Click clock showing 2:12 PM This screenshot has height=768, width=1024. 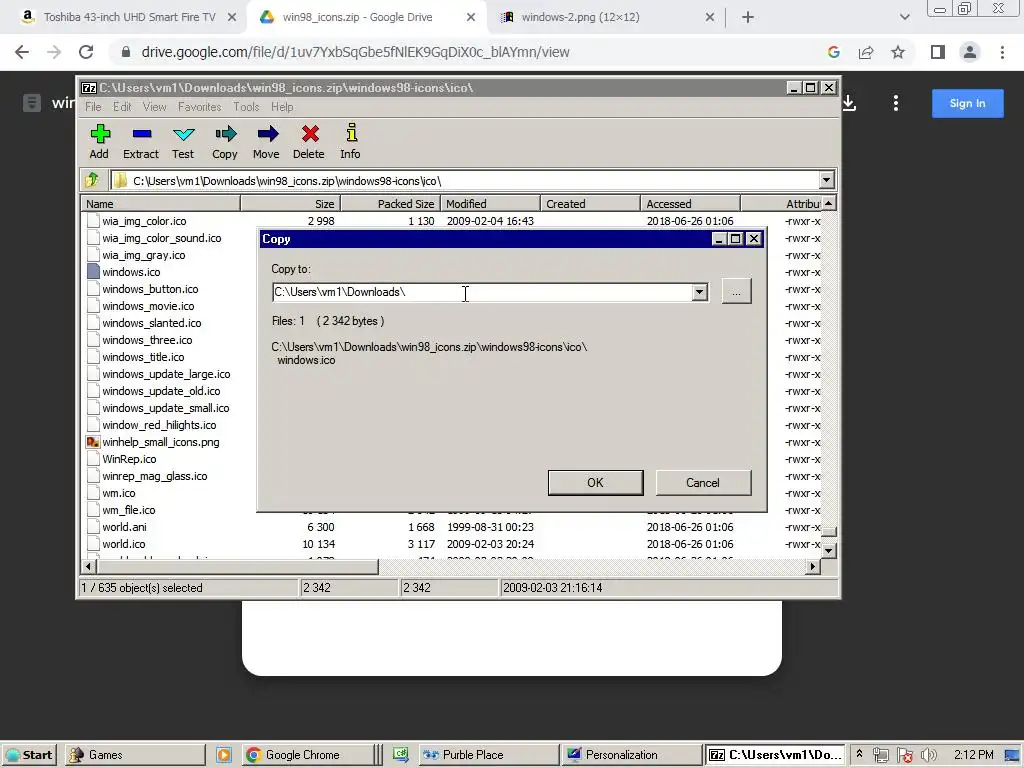(974, 755)
